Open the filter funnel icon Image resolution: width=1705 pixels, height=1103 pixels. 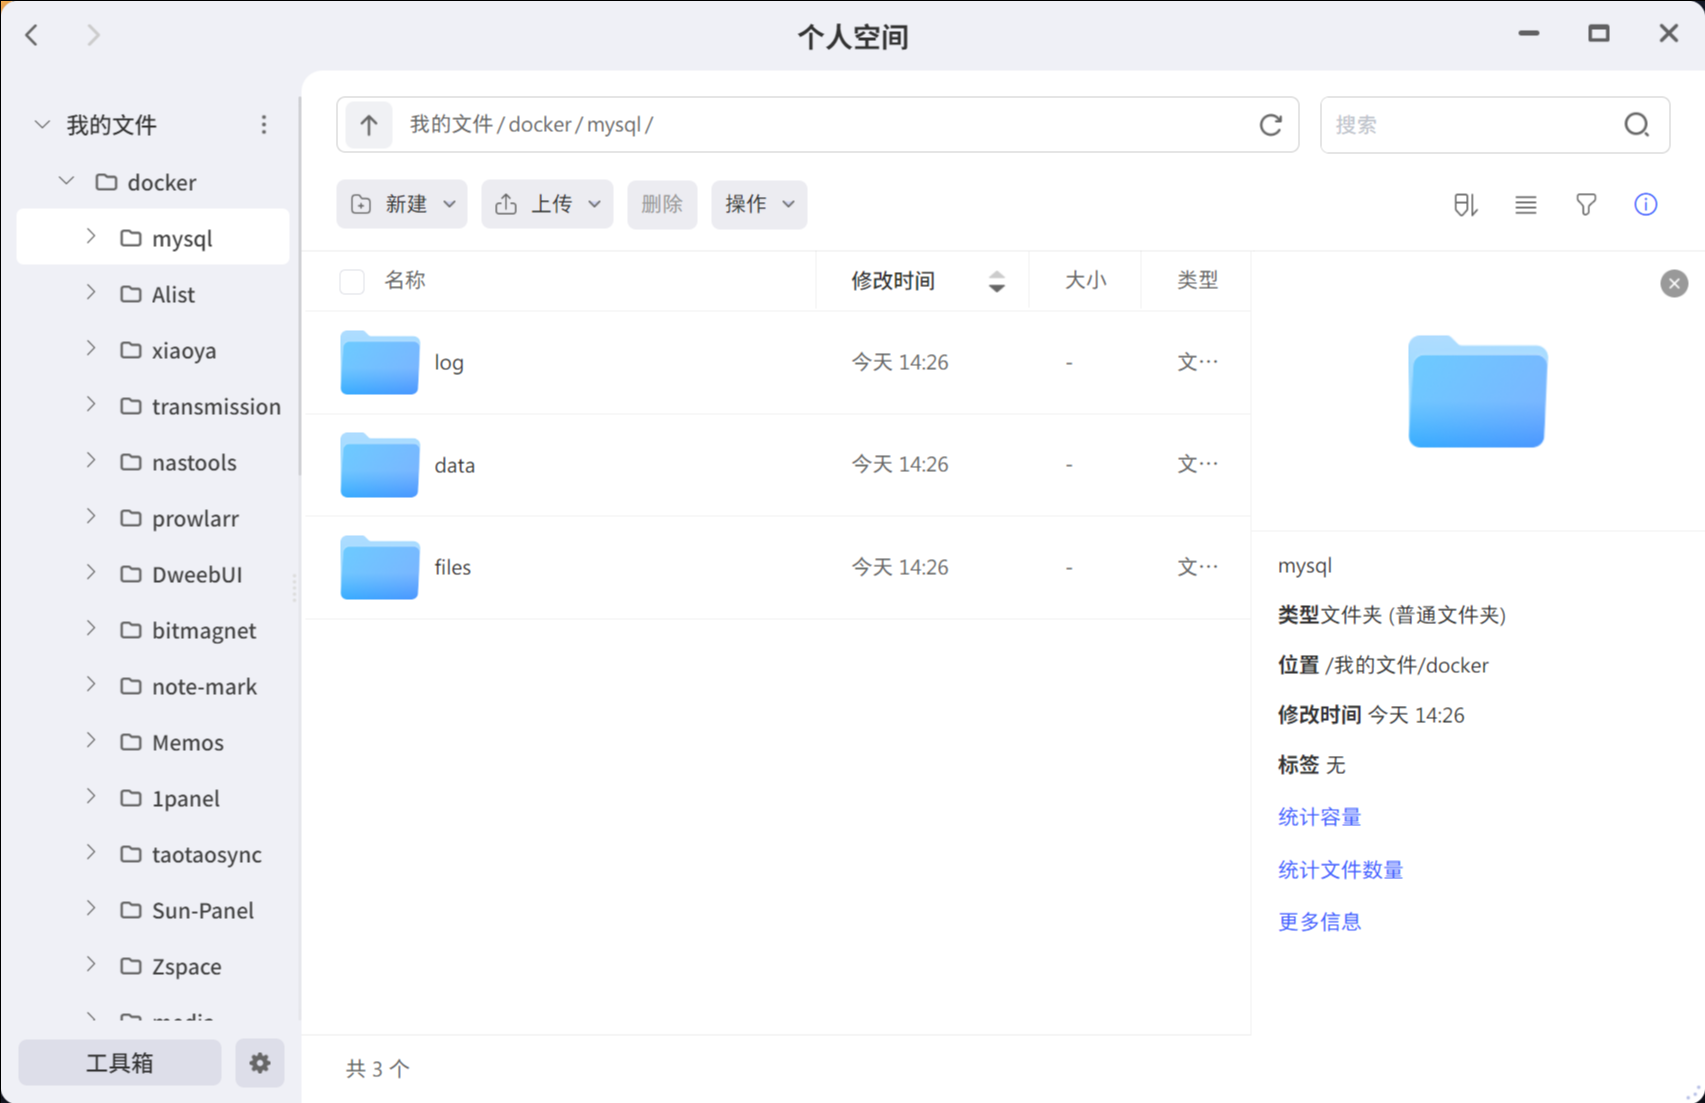(x=1586, y=205)
